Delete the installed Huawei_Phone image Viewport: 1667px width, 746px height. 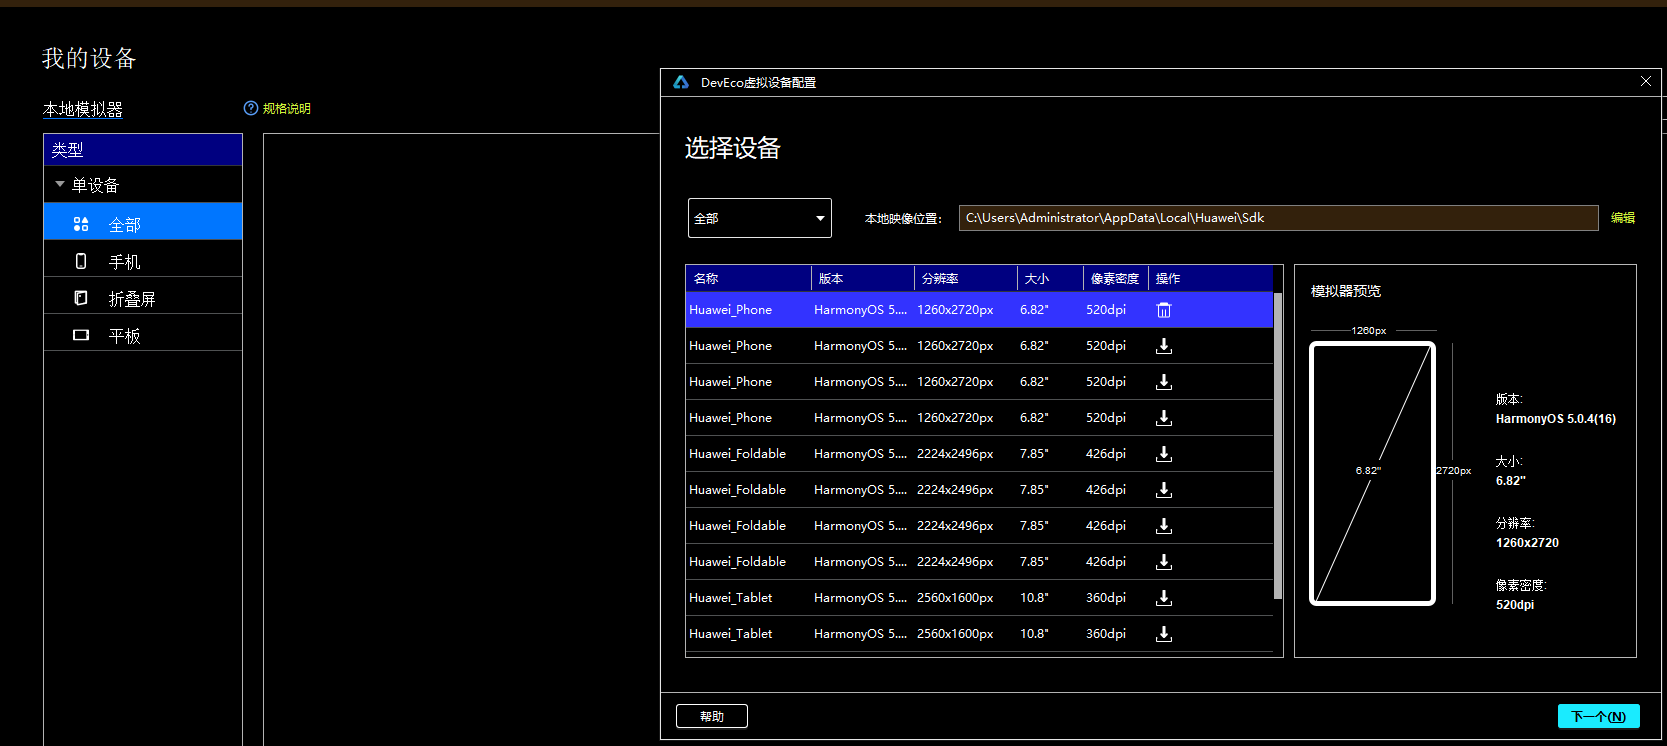click(x=1164, y=310)
